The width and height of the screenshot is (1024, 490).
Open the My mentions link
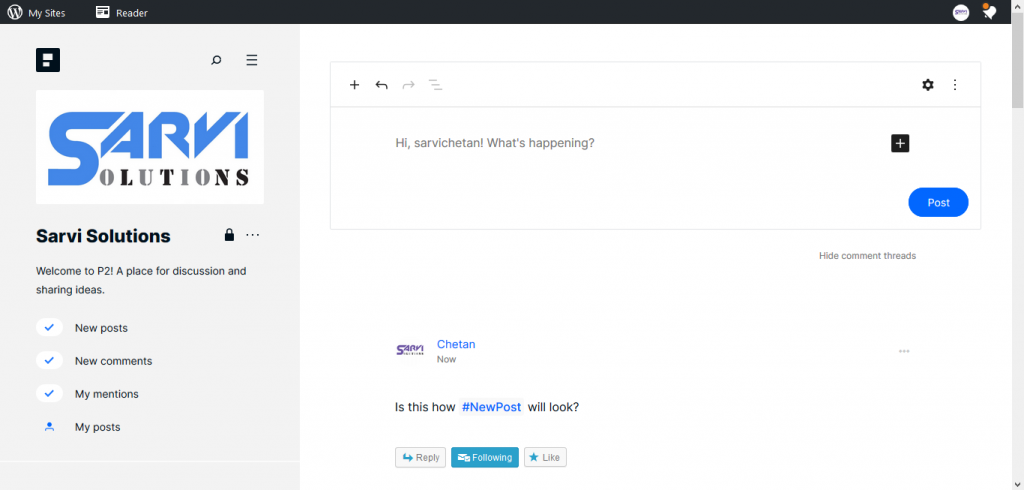(107, 394)
